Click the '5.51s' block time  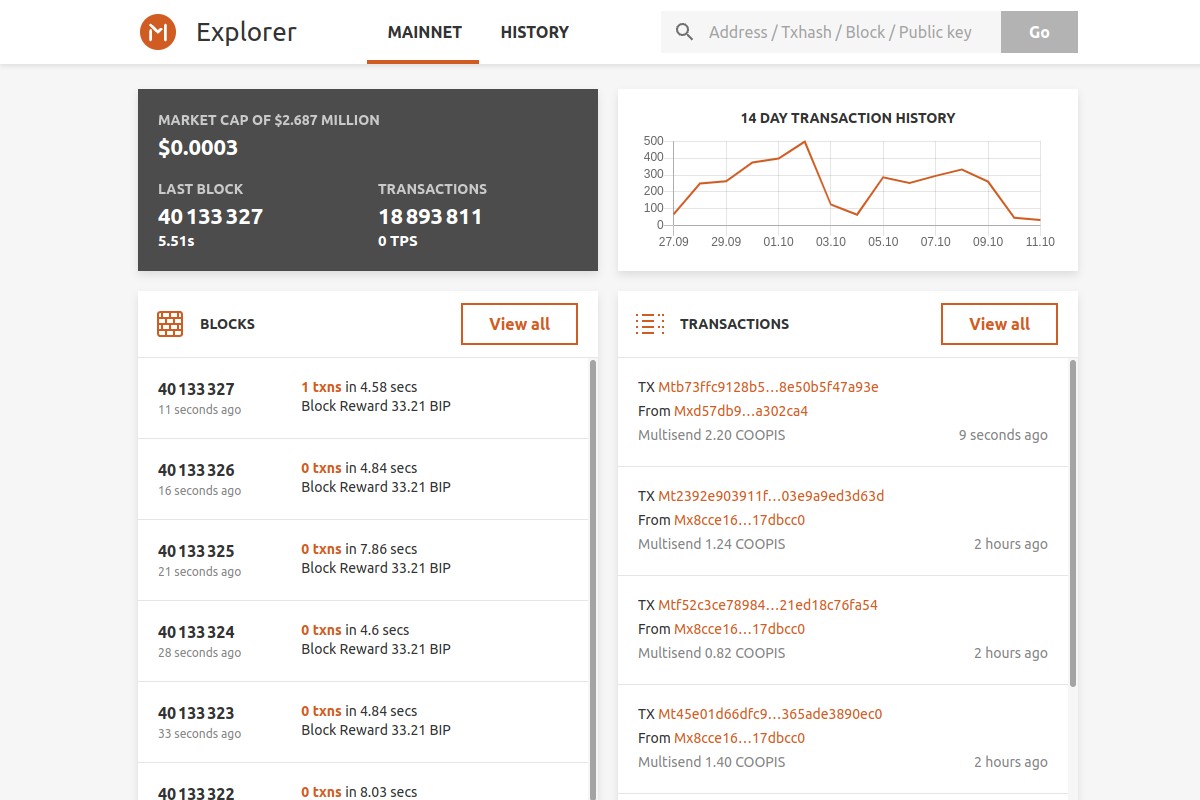[176, 241]
